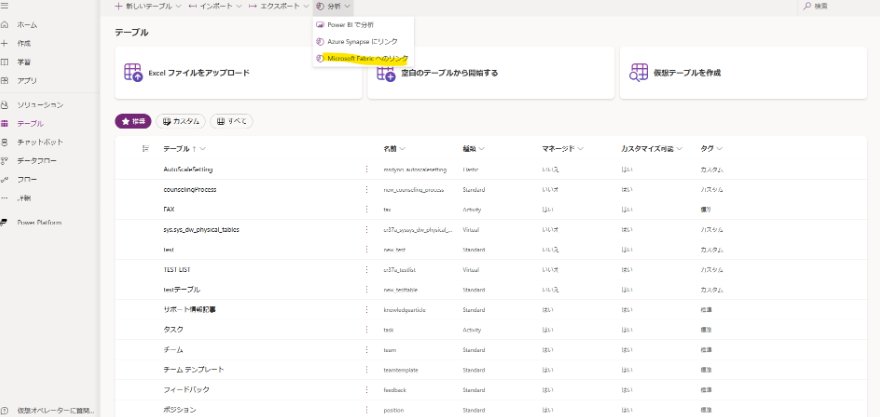The height and width of the screenshot is (417, 880).
Task: Select the カスタム filter pill
Action: 180,121
